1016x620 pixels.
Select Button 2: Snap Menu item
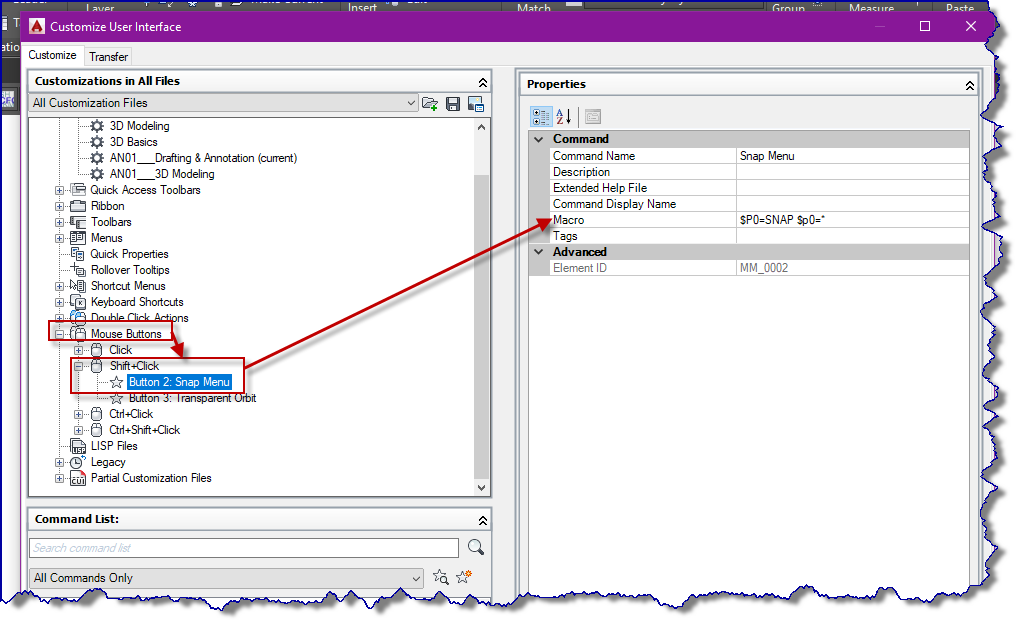(179, 382)
